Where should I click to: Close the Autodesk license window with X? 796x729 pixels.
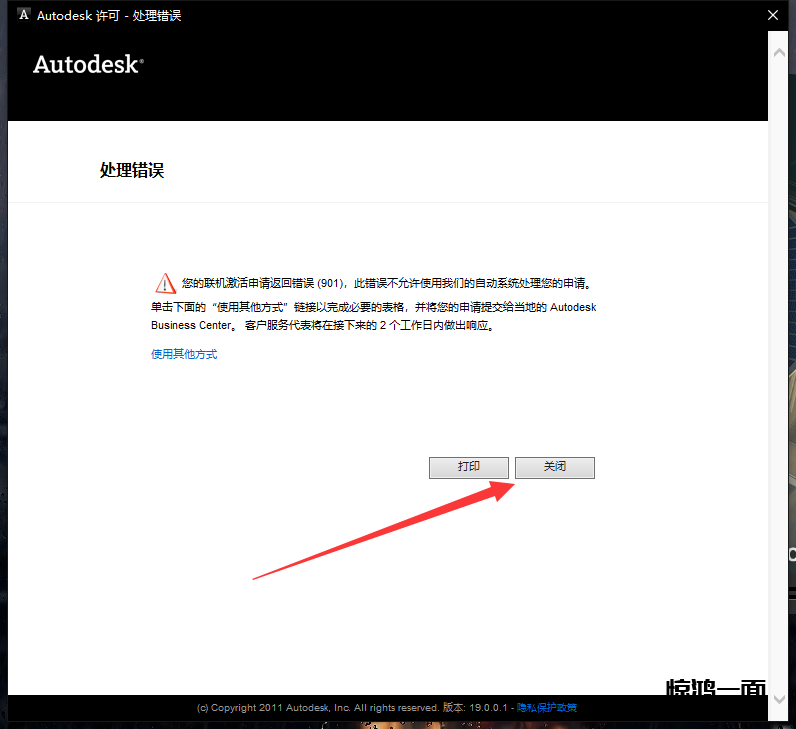pyautogui.click(x=773, y=15)
